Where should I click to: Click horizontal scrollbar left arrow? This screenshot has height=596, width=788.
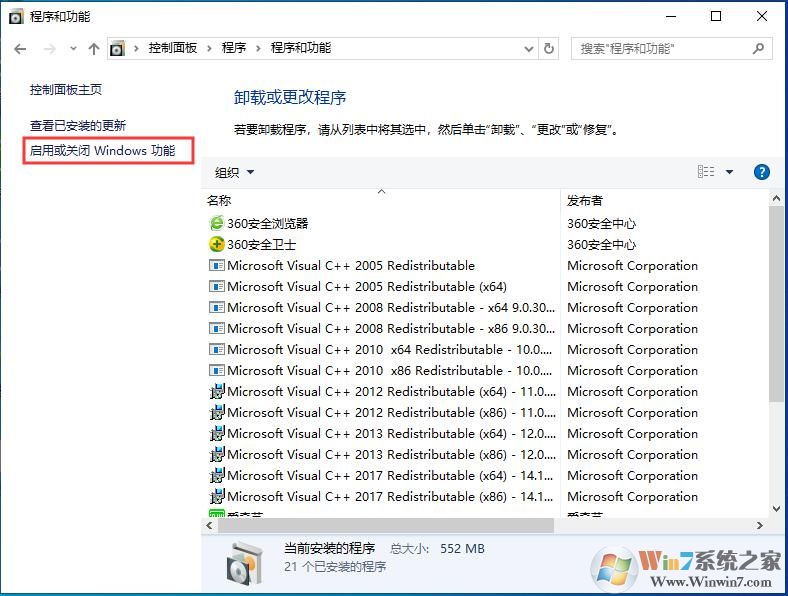(209, 526)
